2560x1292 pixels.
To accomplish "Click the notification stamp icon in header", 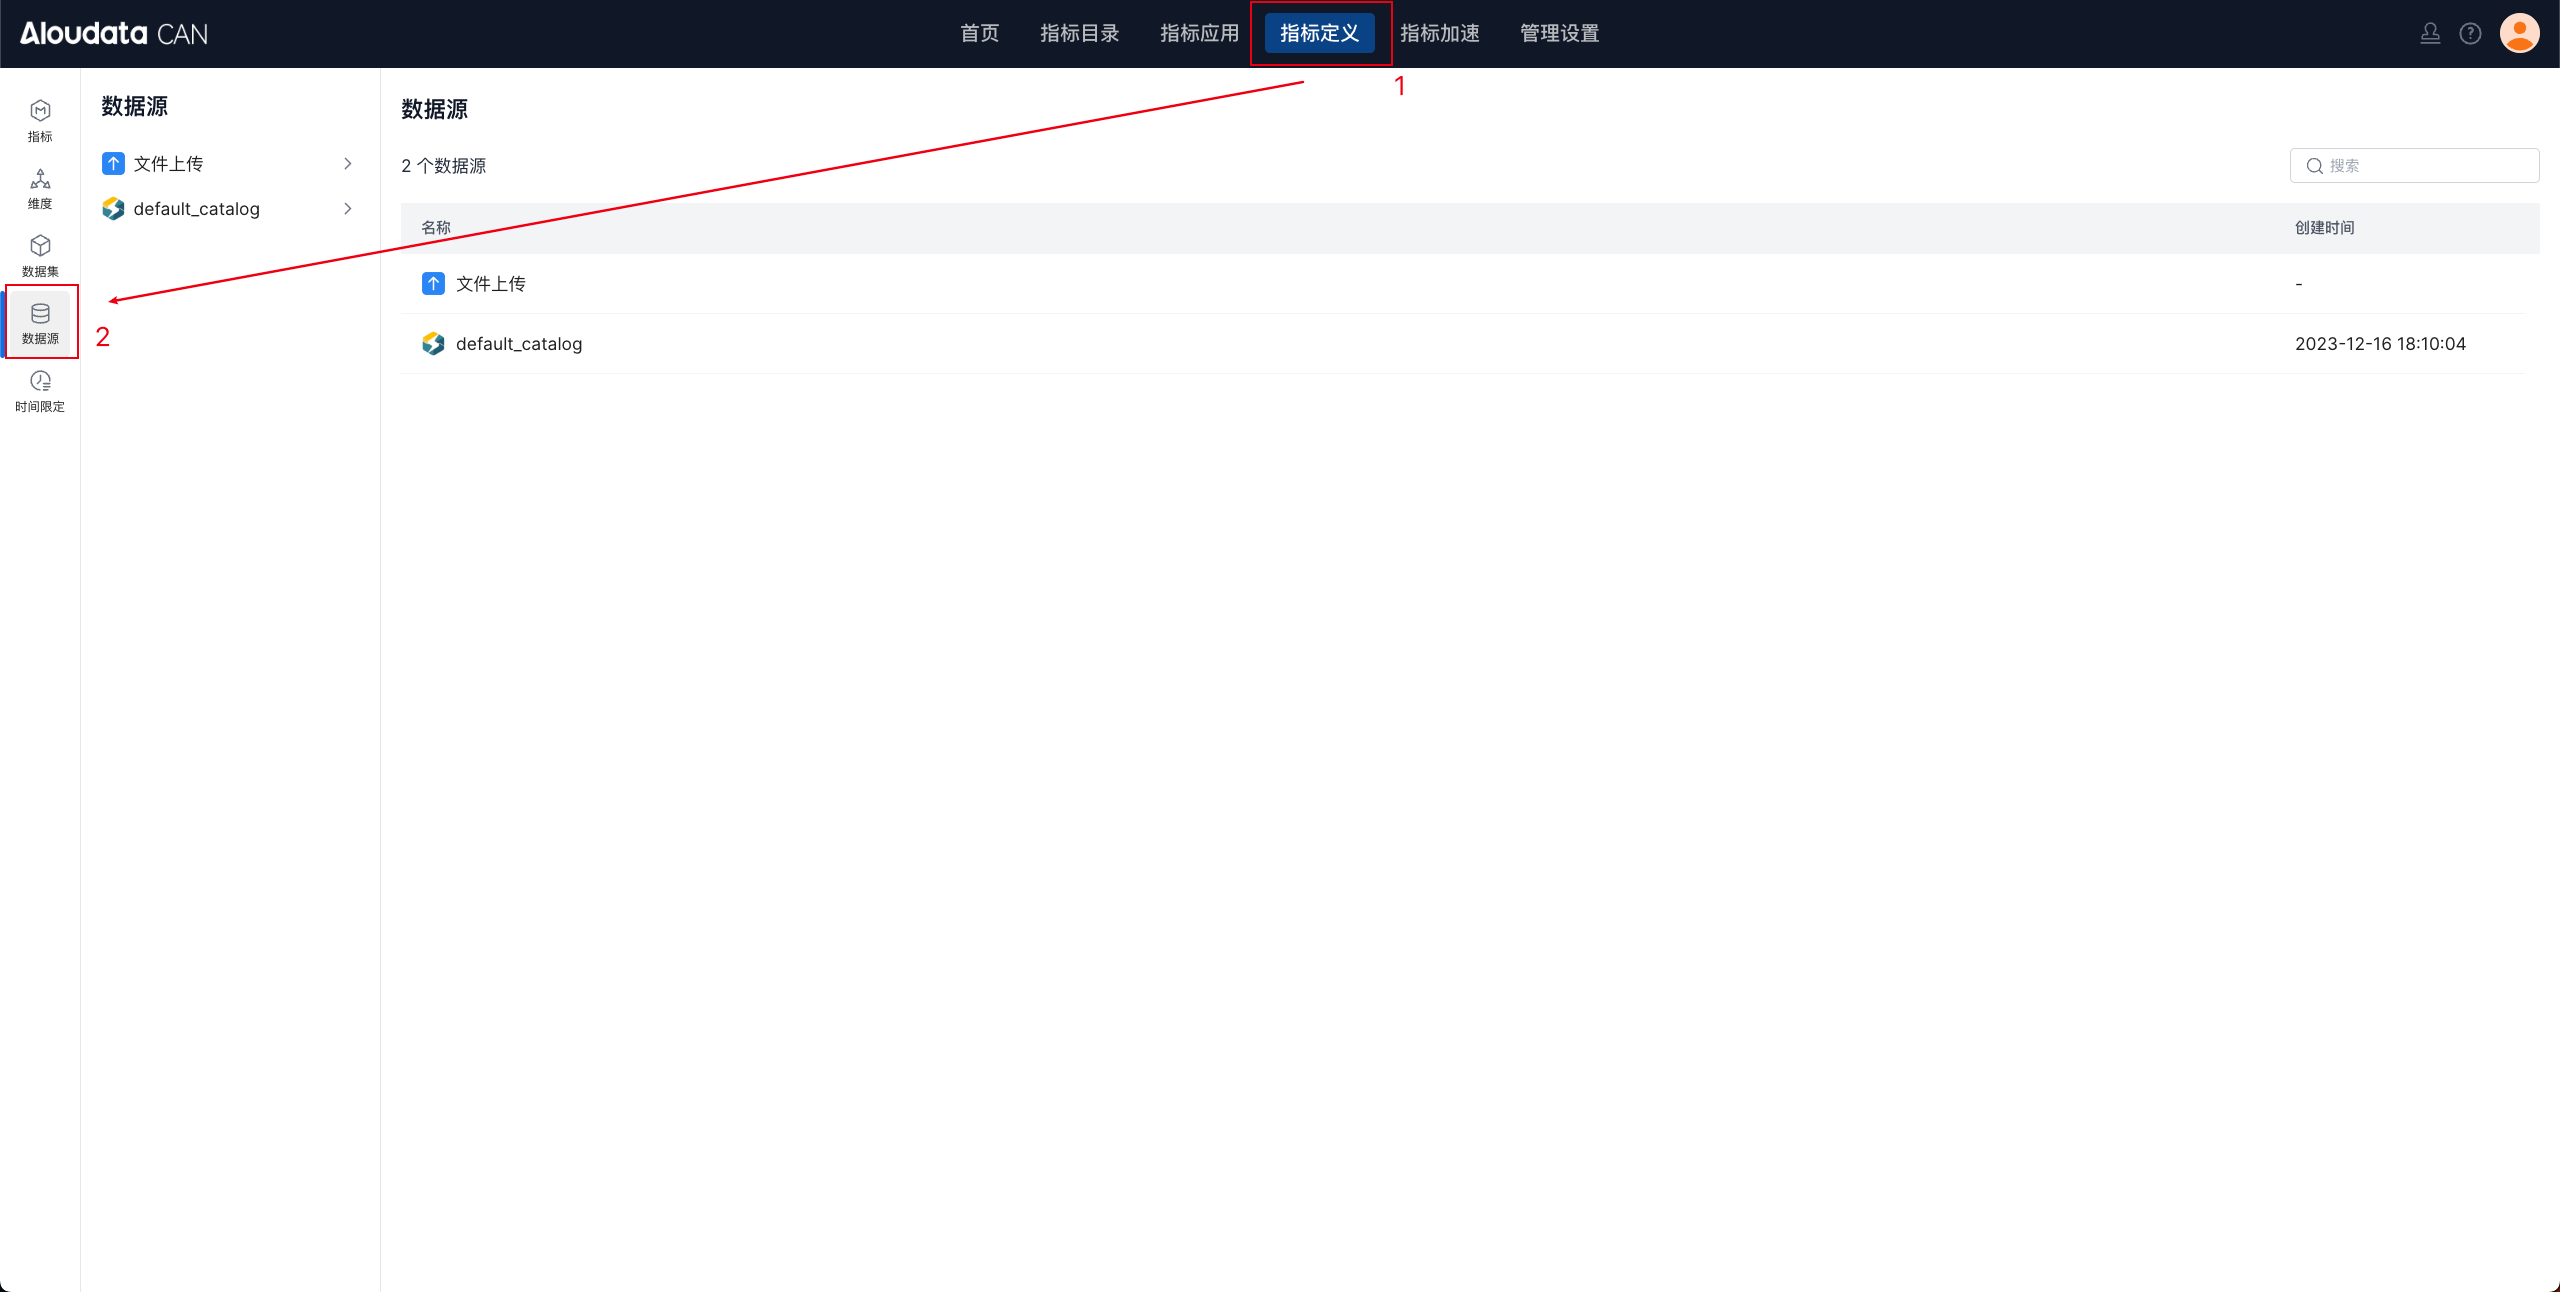I will pos(2430,34).
